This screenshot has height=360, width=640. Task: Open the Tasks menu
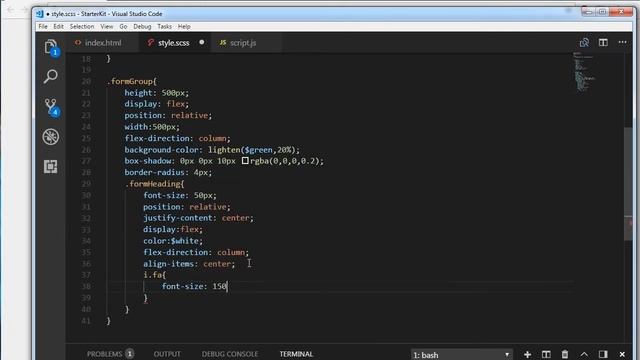(x=164, y=27)
